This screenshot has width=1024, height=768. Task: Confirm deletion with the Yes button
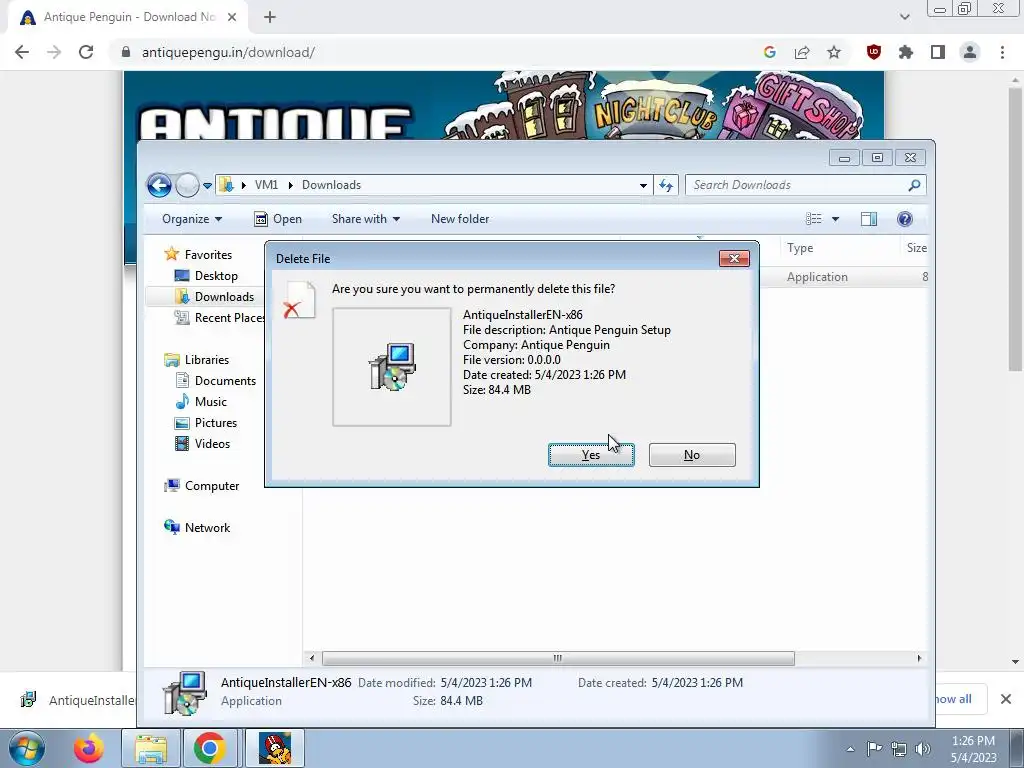[591, 455]
